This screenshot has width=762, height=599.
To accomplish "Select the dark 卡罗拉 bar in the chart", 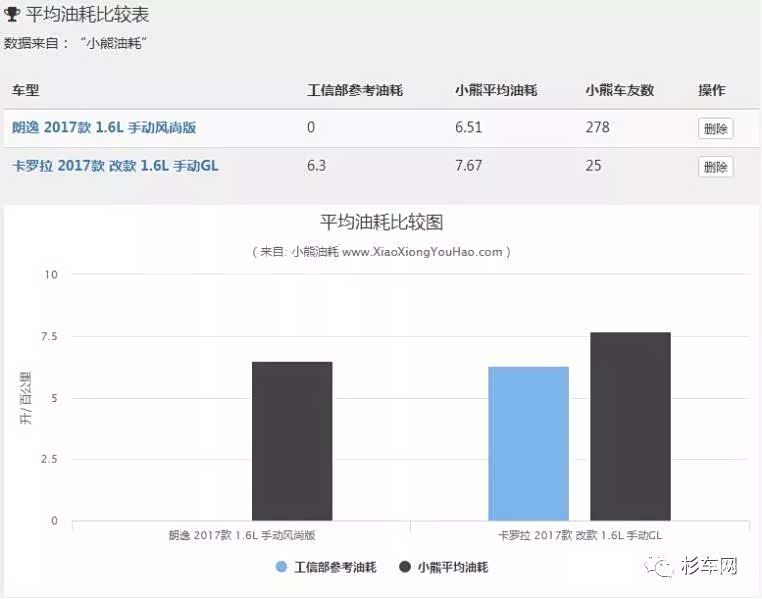I will click(x=630, y=426).
